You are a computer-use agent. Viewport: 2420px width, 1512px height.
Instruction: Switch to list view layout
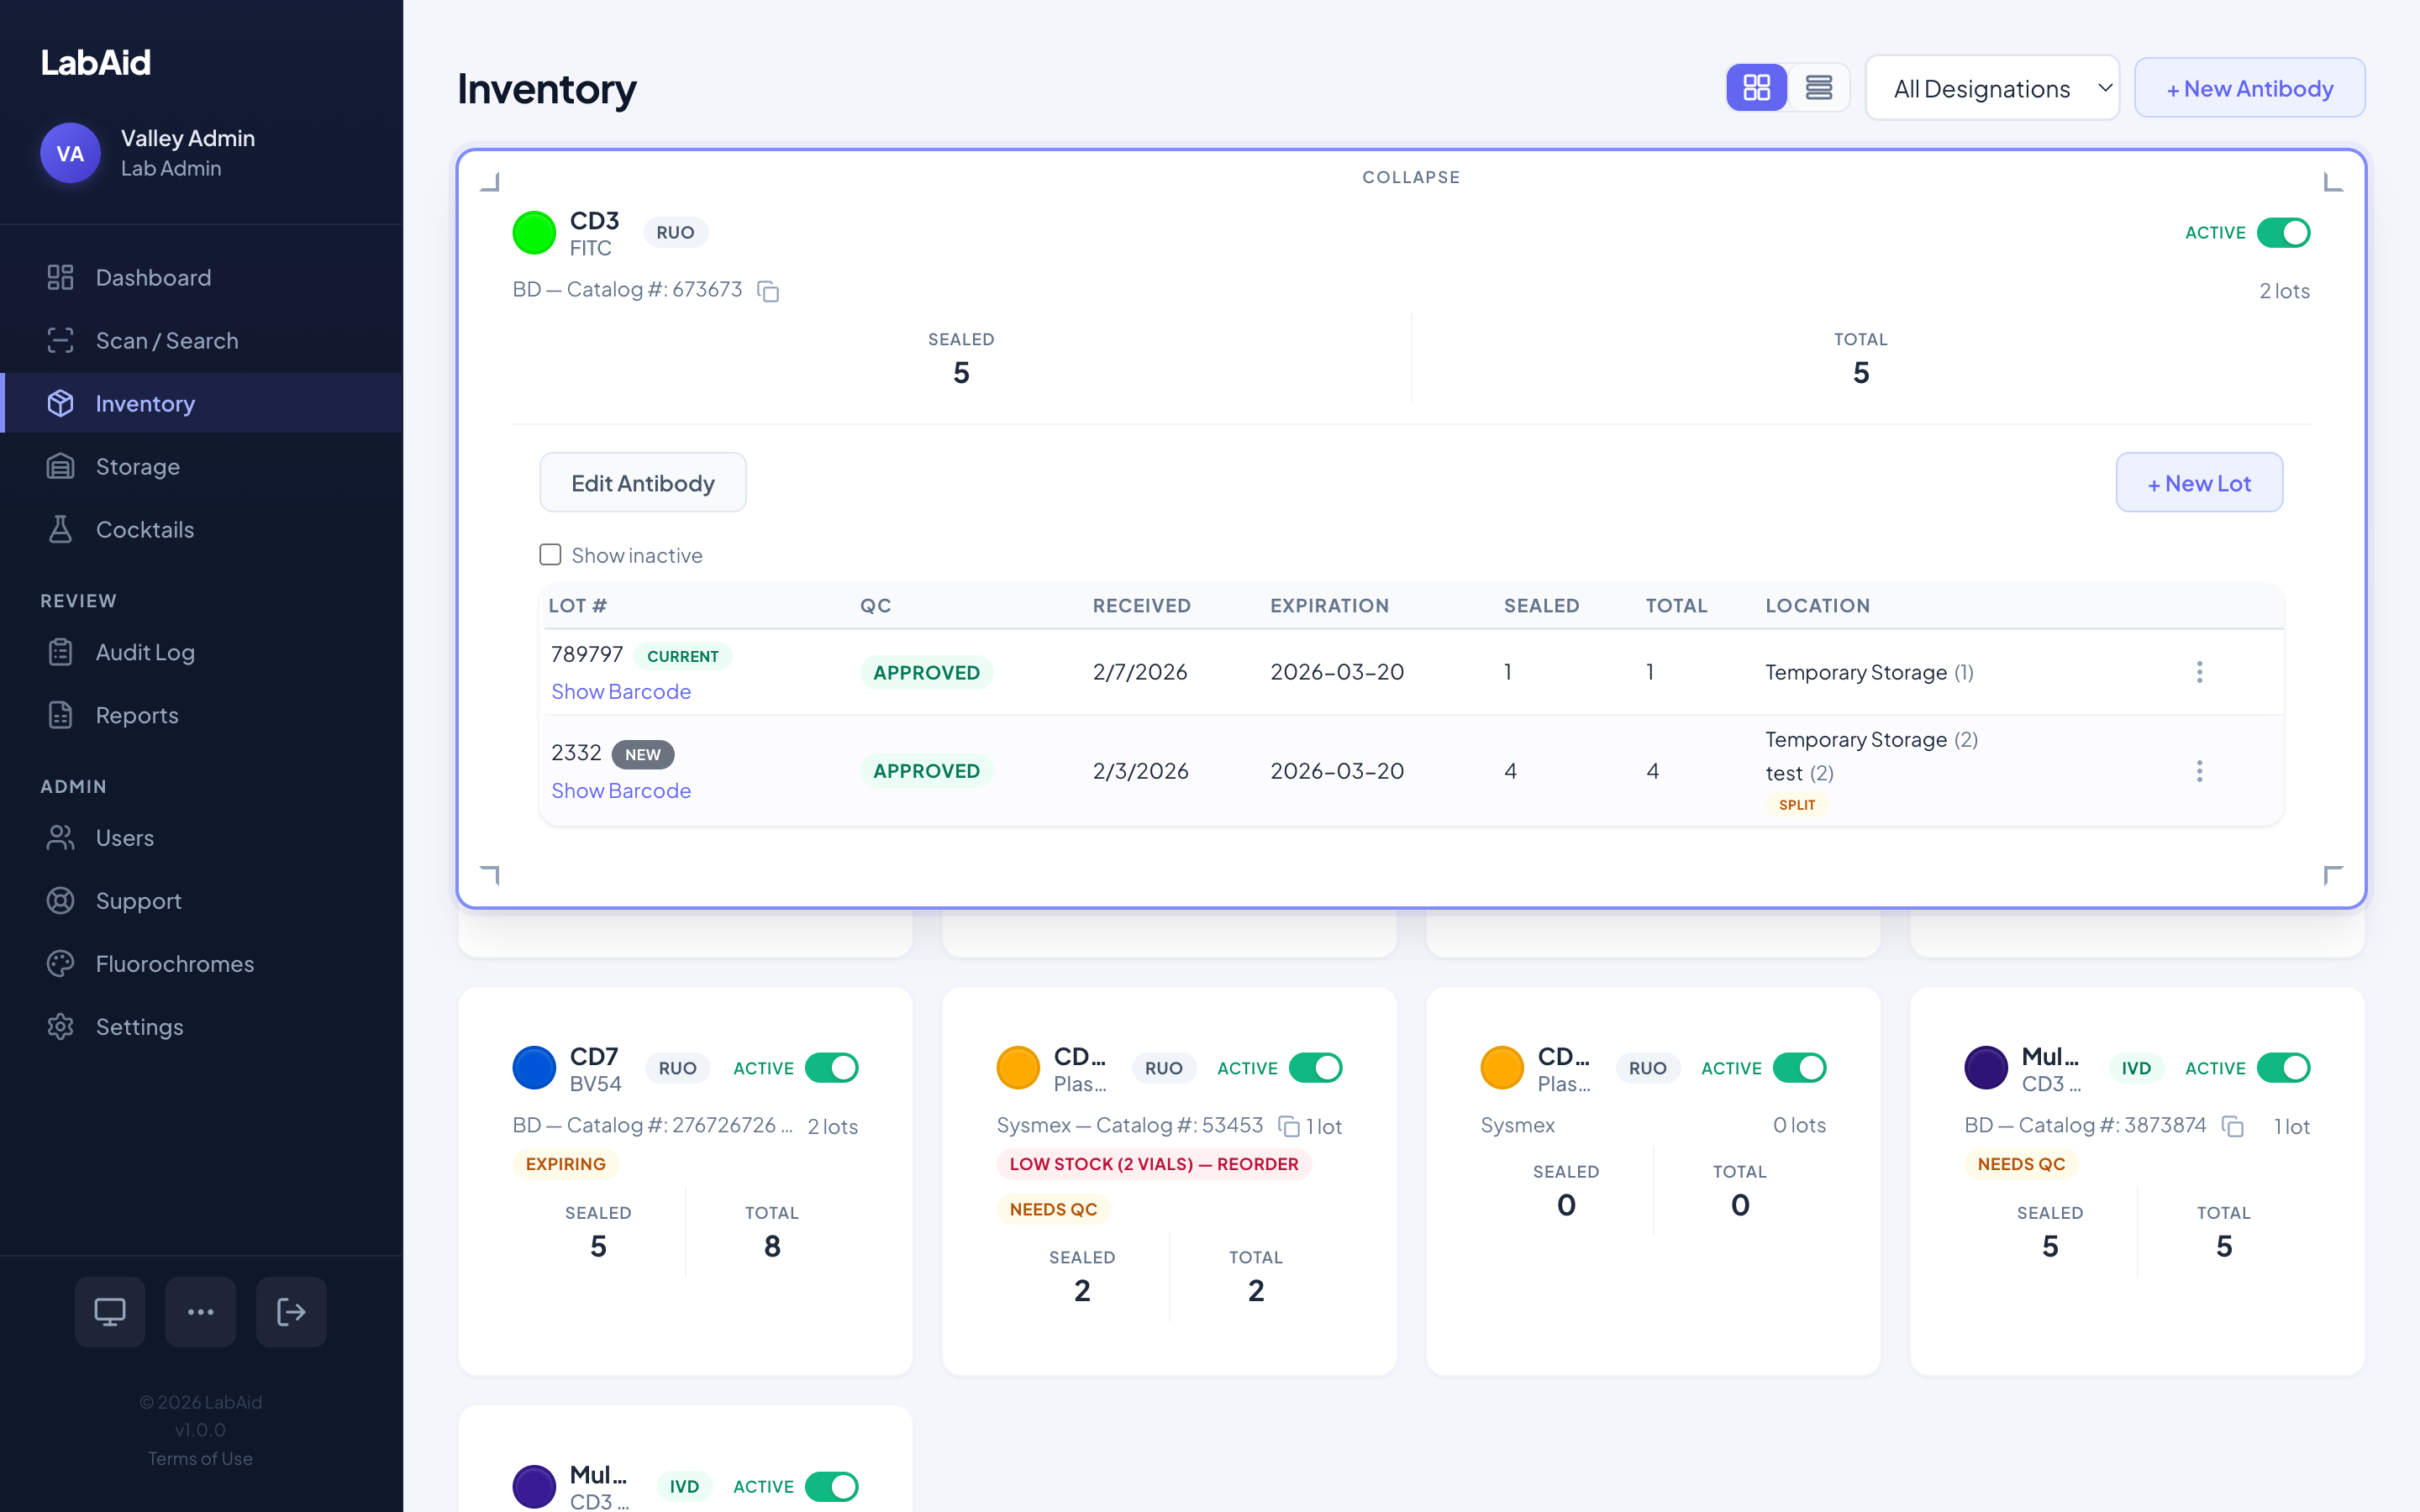1818,88
